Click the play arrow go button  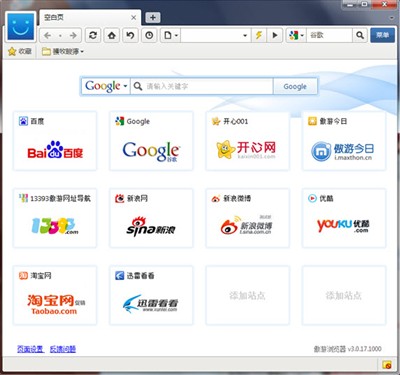click(x=275, y=35)
